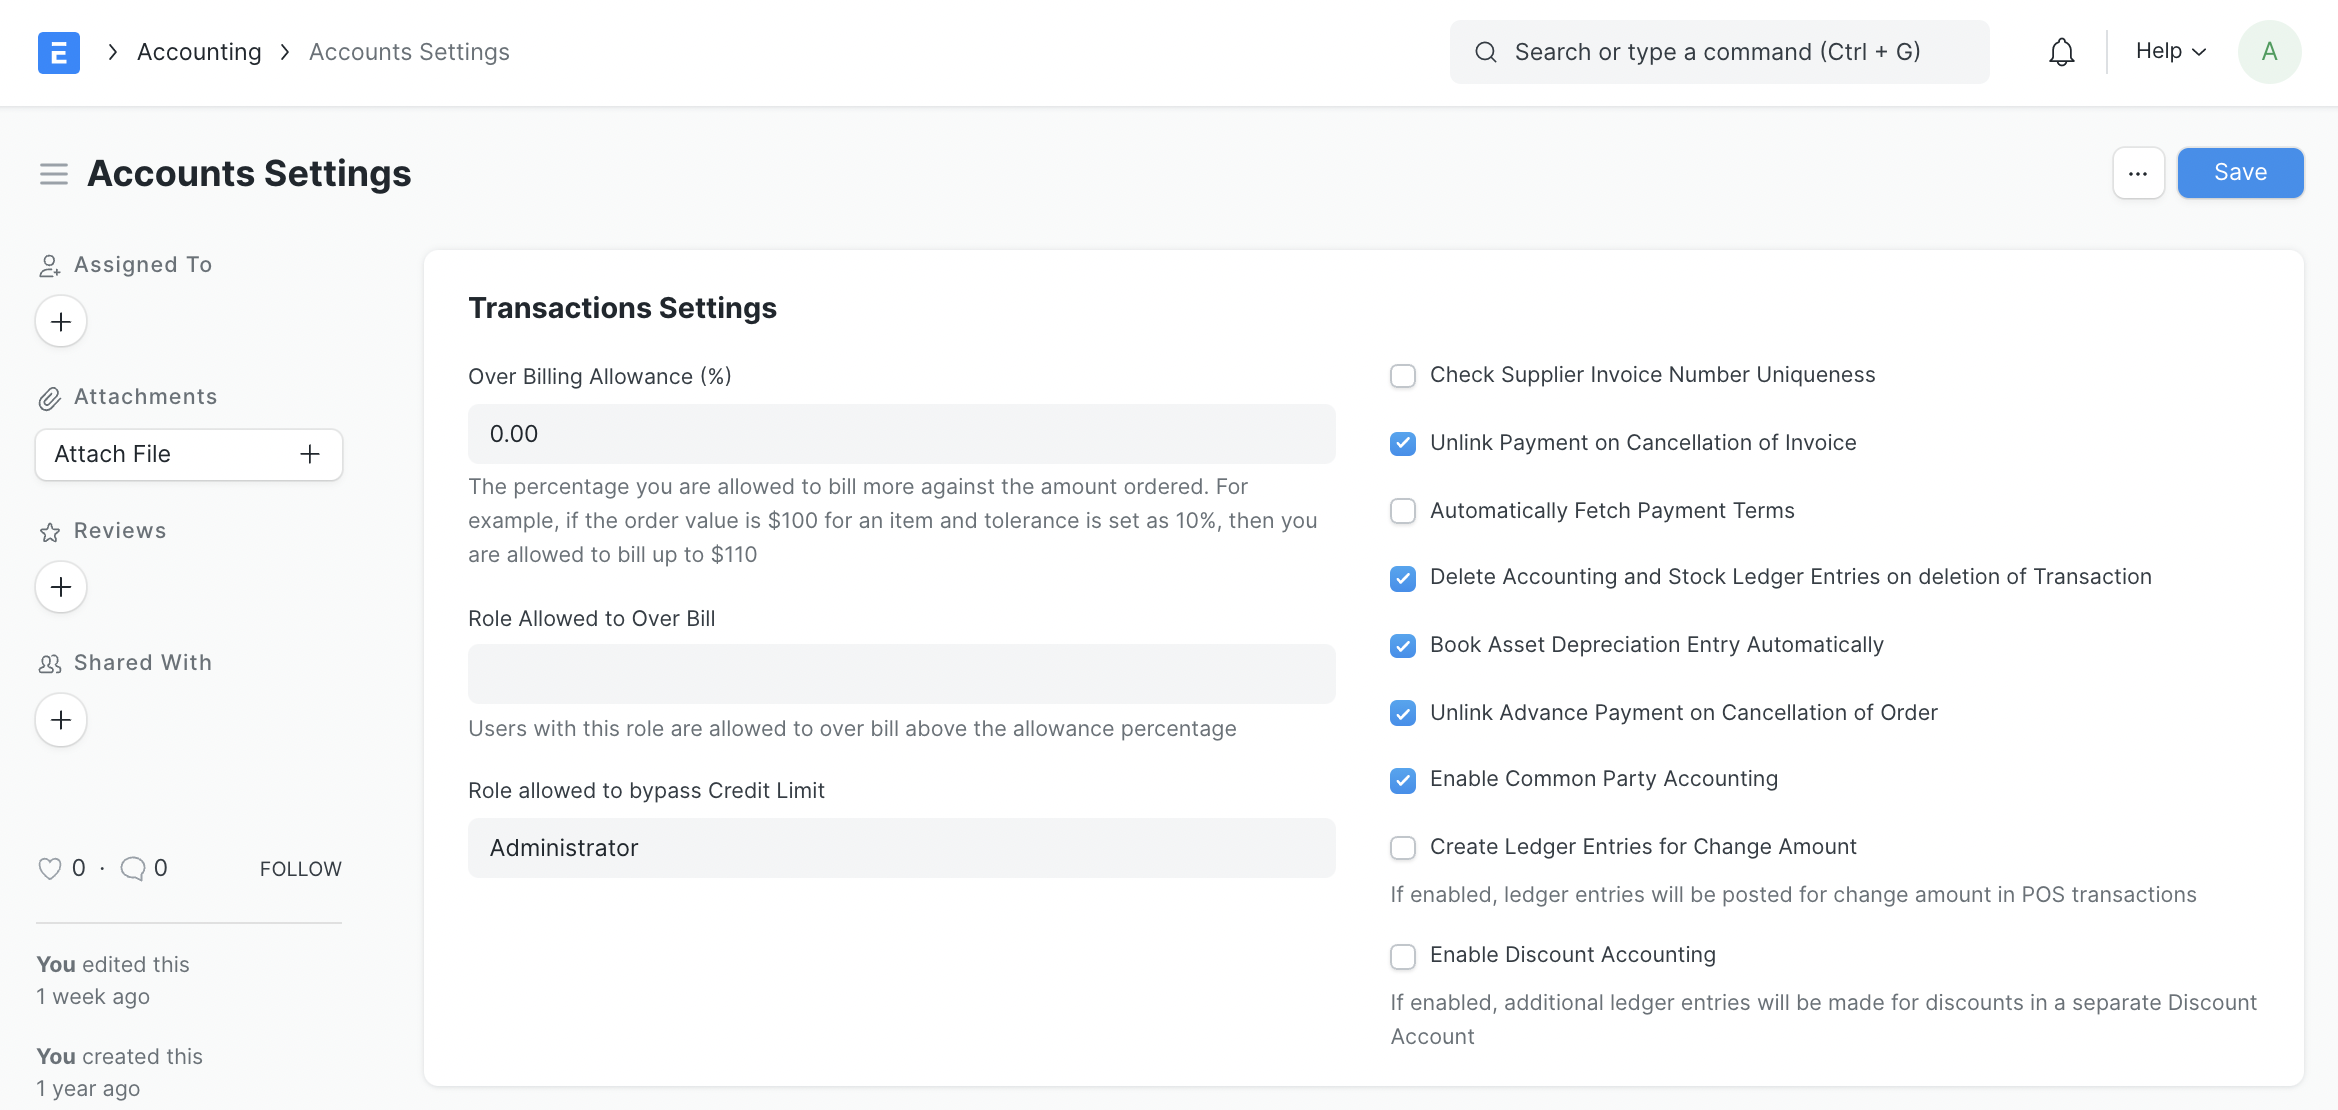Viewport: 2338px width, 1110px height.
Task: Enable Discount Accounting
Action: click(x=1403, y=956)
